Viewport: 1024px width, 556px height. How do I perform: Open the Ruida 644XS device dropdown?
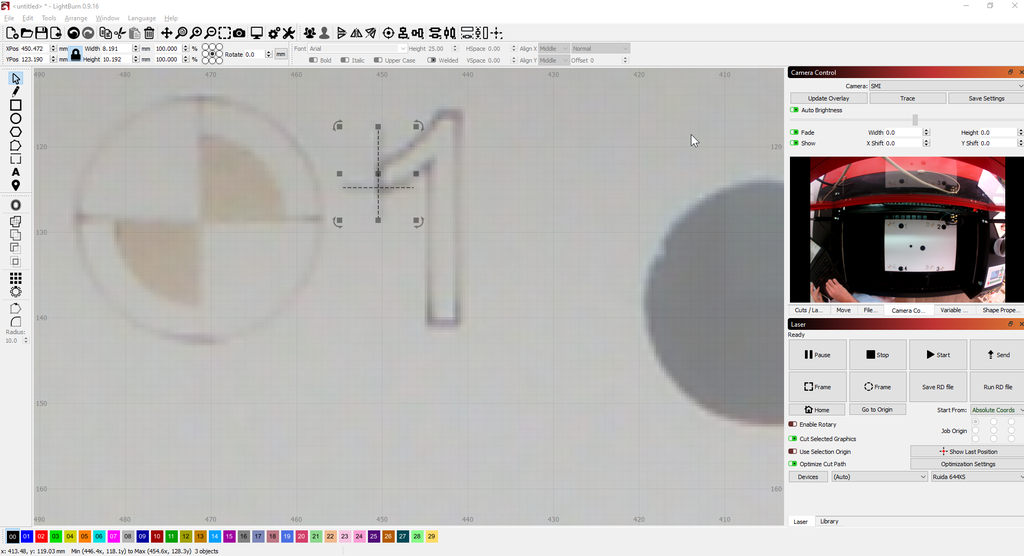tap(975, 477)
